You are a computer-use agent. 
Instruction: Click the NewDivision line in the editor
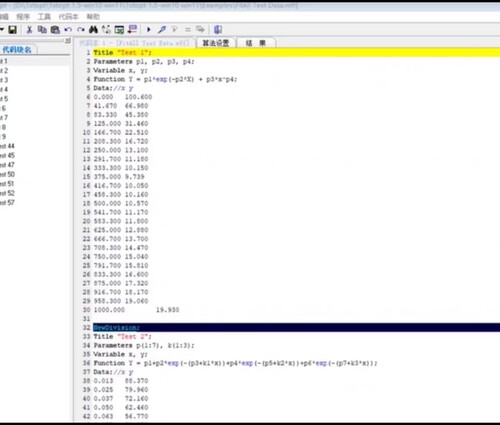pos(296,327)
